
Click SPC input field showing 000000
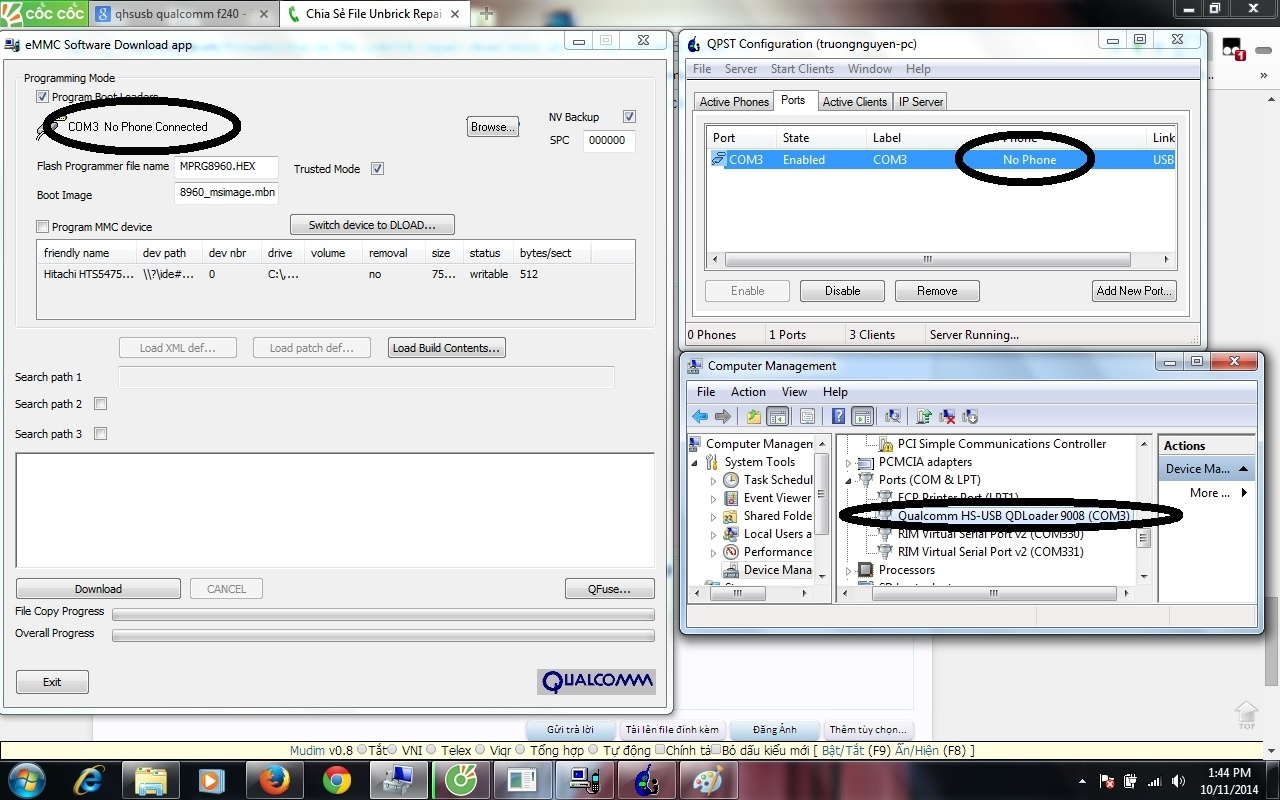[608, 141]
